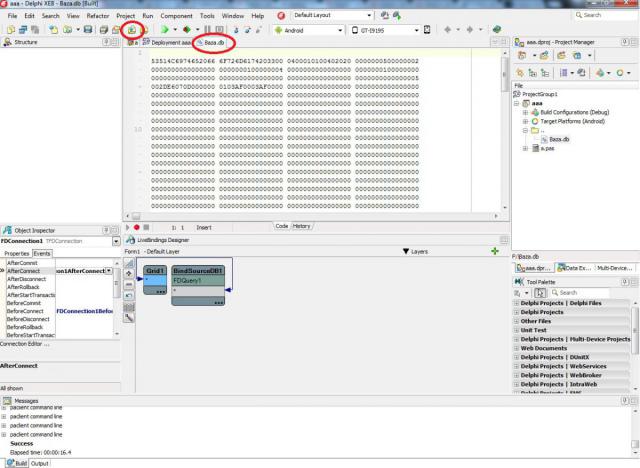Click the Data Ex... tab under Project Manager
640x468 pixels.
point(575,268)
